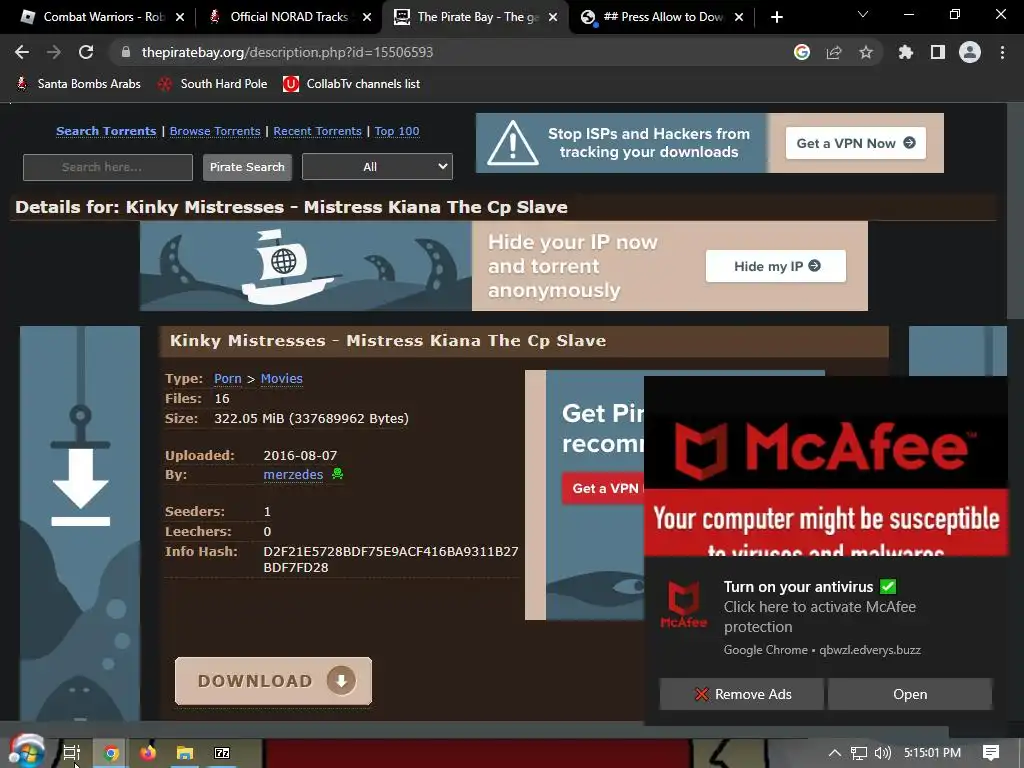Reload the current page
Viewport: 1024px width, 768px height.
pos(86,52)
